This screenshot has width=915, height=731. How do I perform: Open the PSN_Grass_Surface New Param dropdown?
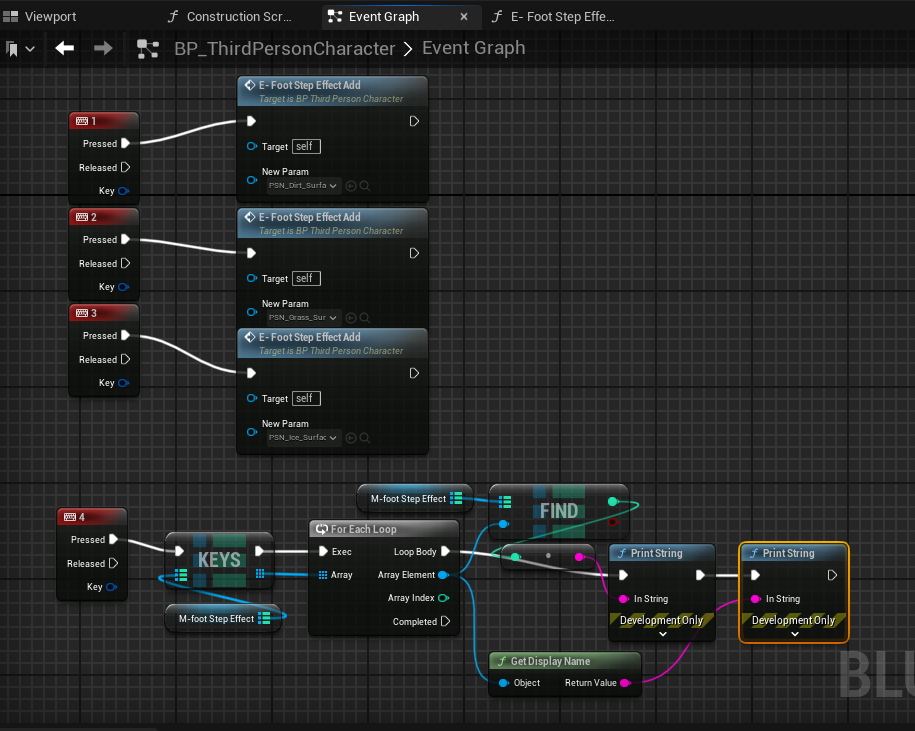pos(303,317)
